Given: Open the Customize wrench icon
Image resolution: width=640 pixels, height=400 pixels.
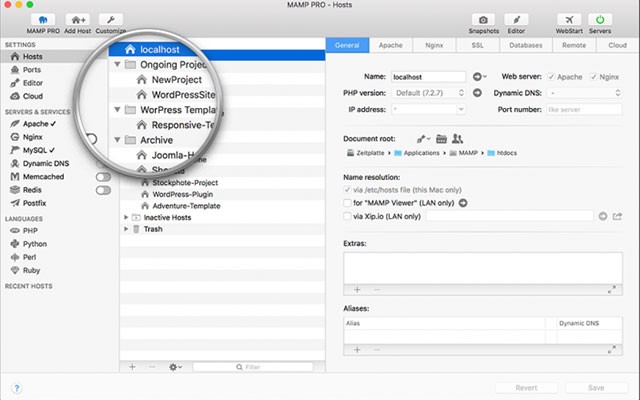Looking at the screenshot, I should coord(111,19).
